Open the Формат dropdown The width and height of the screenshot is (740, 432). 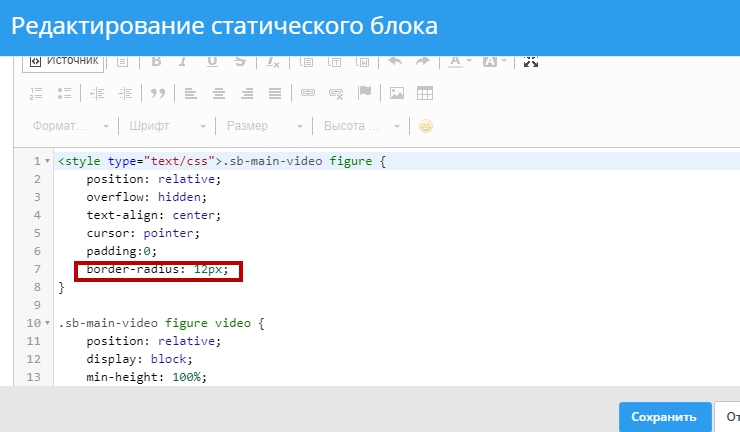coord(70,127)
